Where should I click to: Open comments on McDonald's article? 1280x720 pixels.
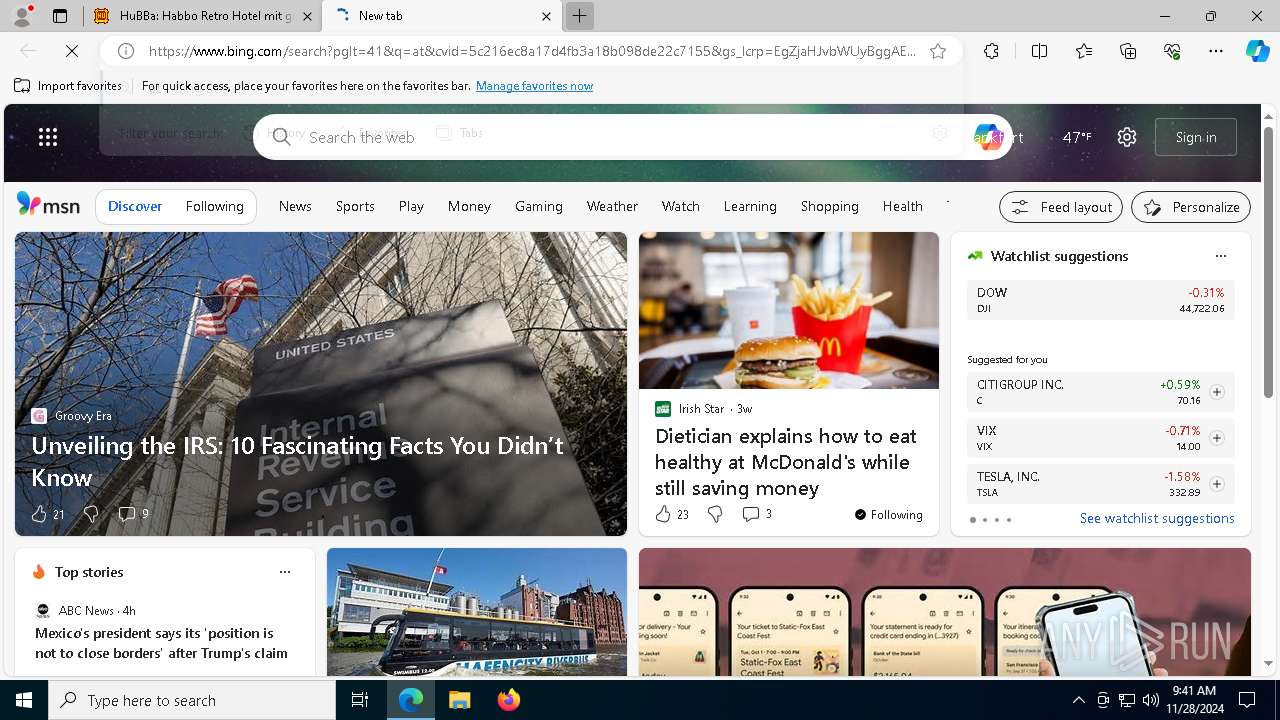757,514
